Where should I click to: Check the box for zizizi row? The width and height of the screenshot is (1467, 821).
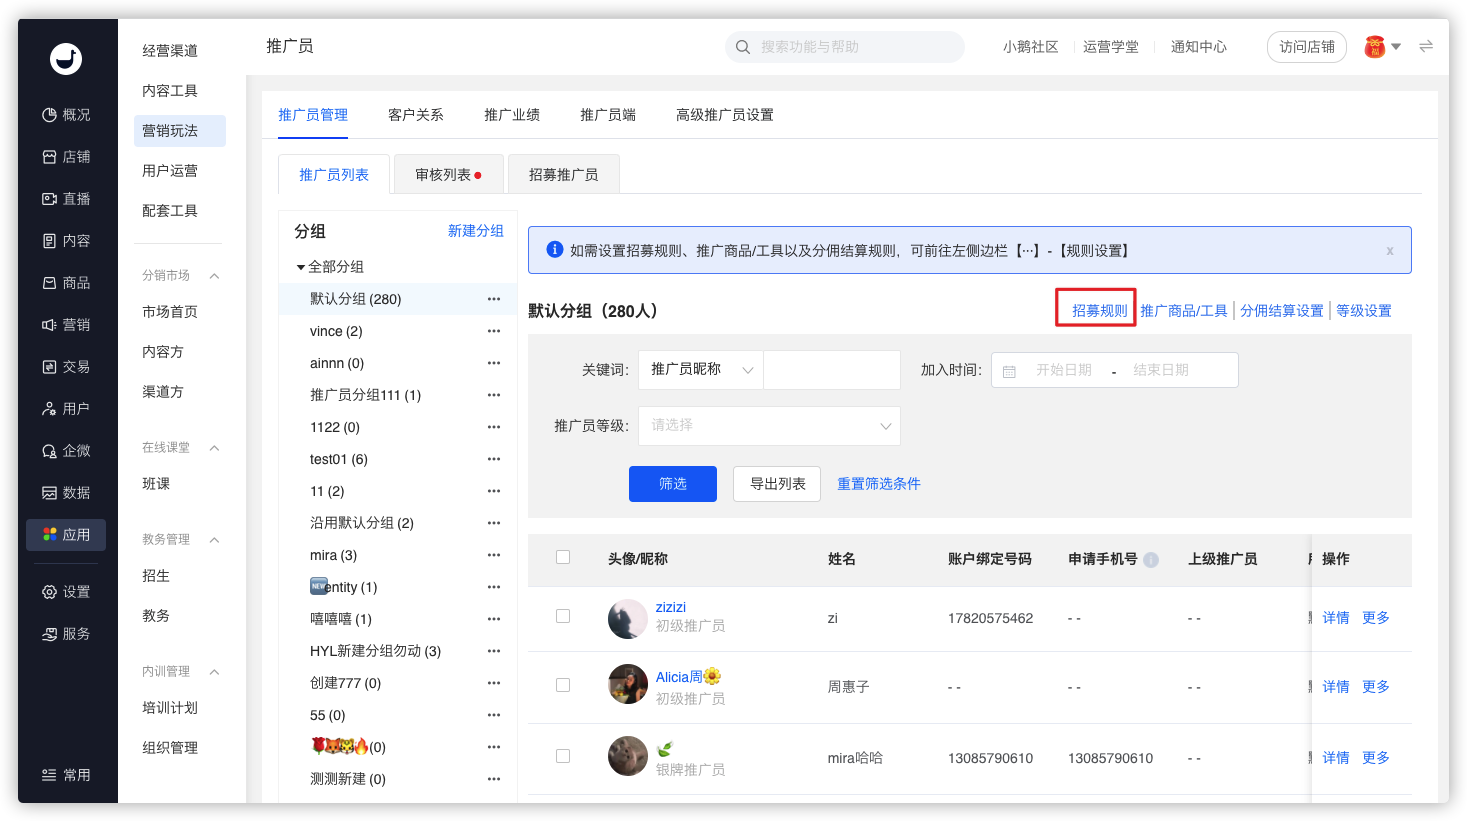[563, 617]
